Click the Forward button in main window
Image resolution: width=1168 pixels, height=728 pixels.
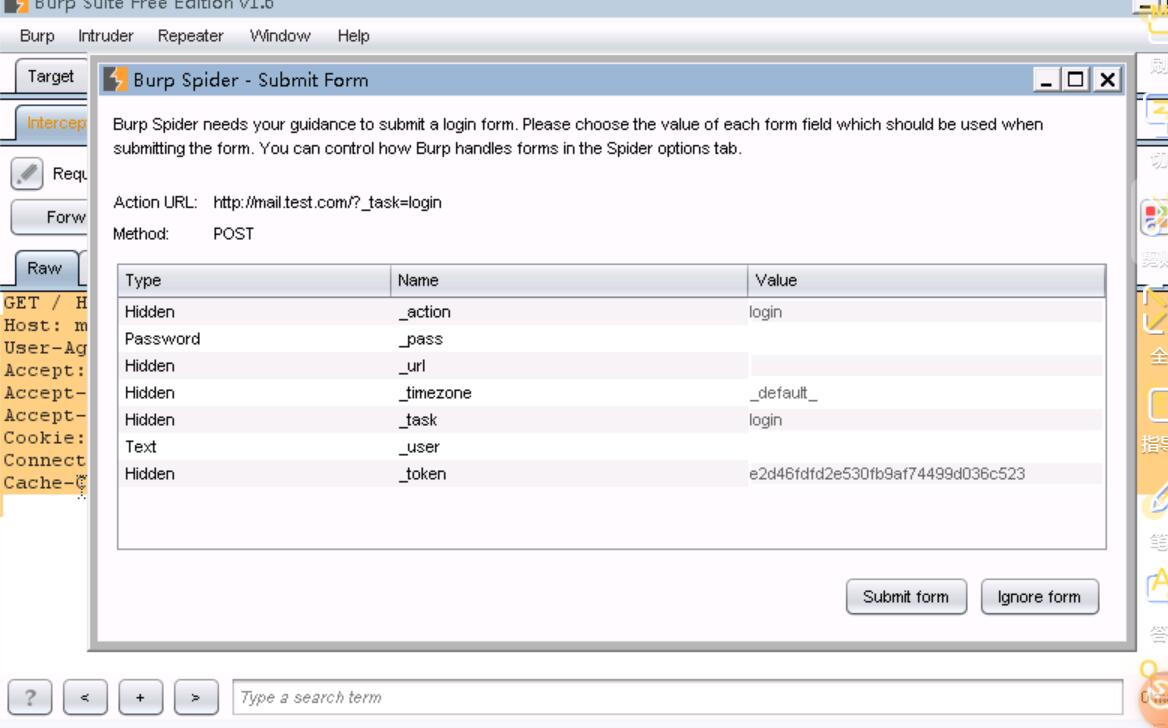50,218
